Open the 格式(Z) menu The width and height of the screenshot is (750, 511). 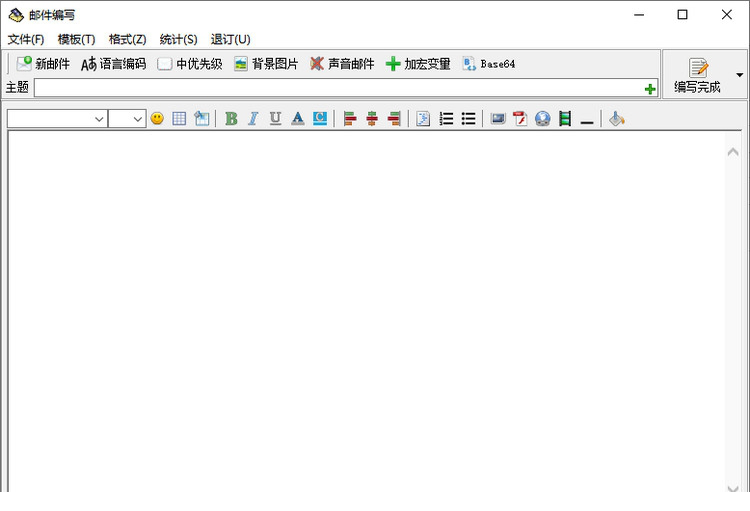click(127, 39)
